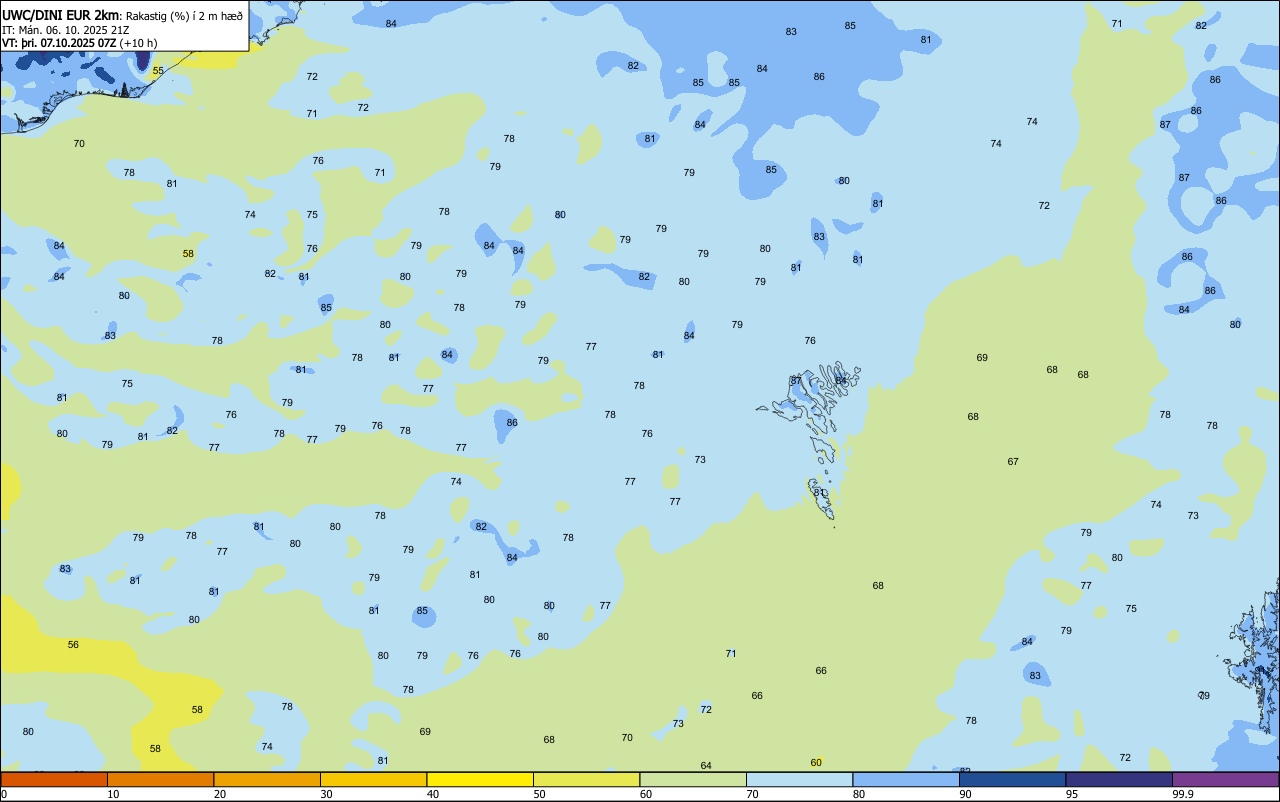This screenshot has width=1280, height=802.
Task: Click the '95' legend tick label
Action: [x=1072, y=794]
